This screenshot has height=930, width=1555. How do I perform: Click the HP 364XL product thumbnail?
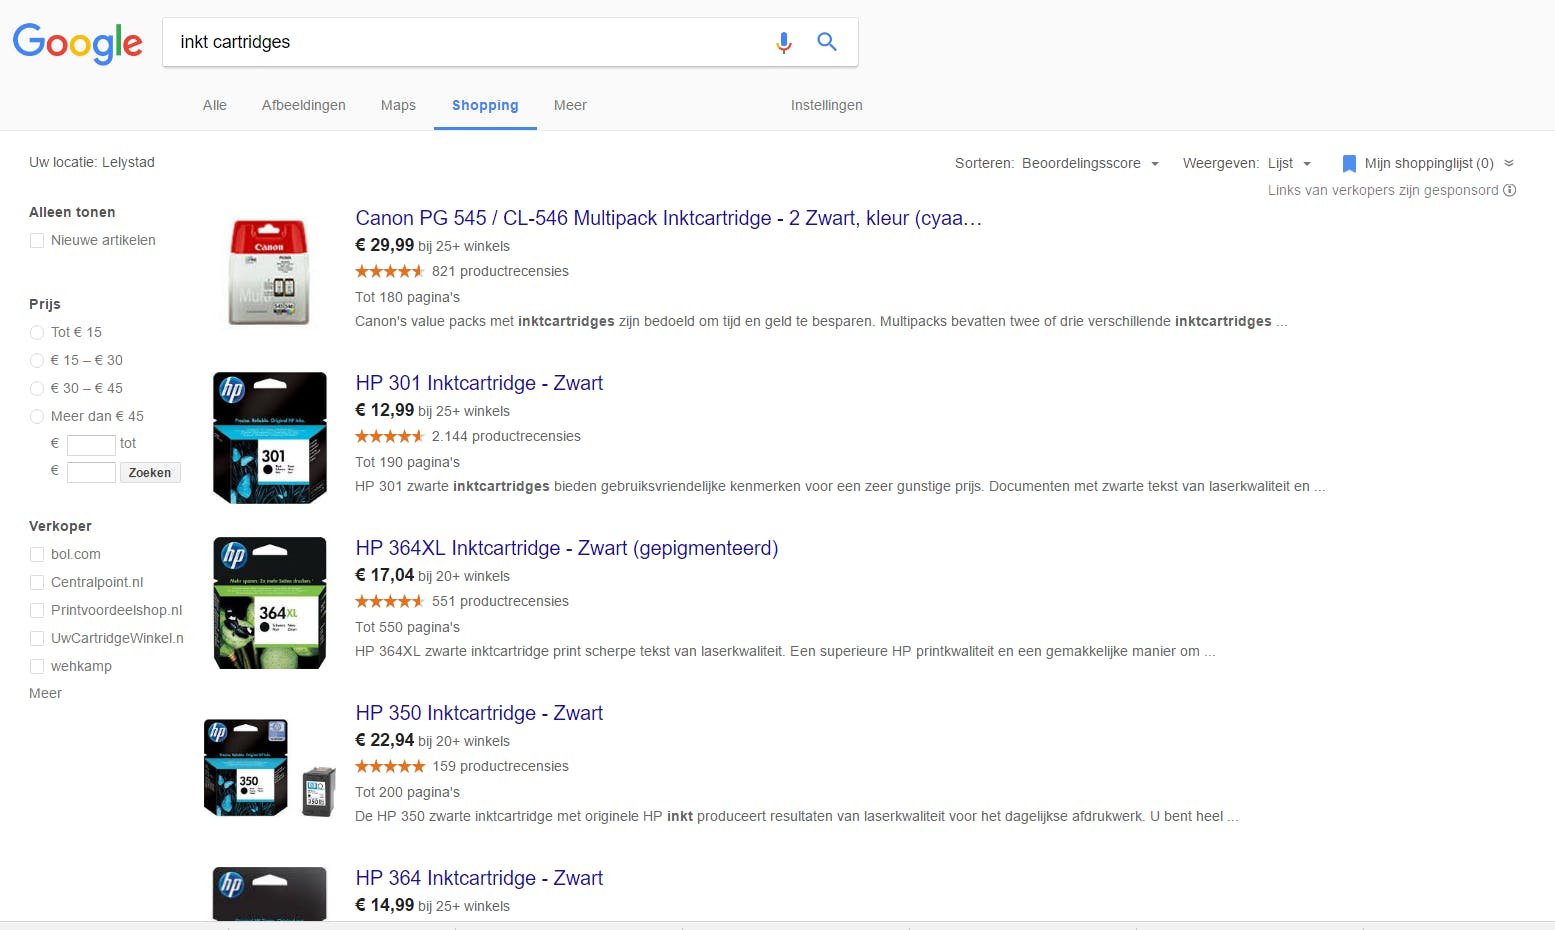pyautogui.click(x=270, y=602)
